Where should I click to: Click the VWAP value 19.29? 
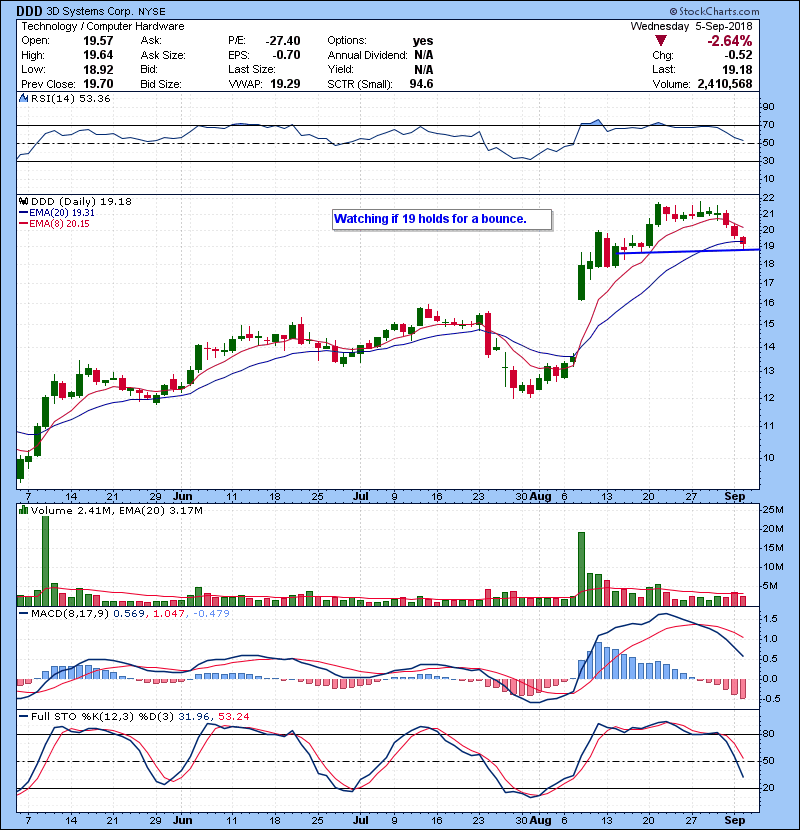click(285, 84)
